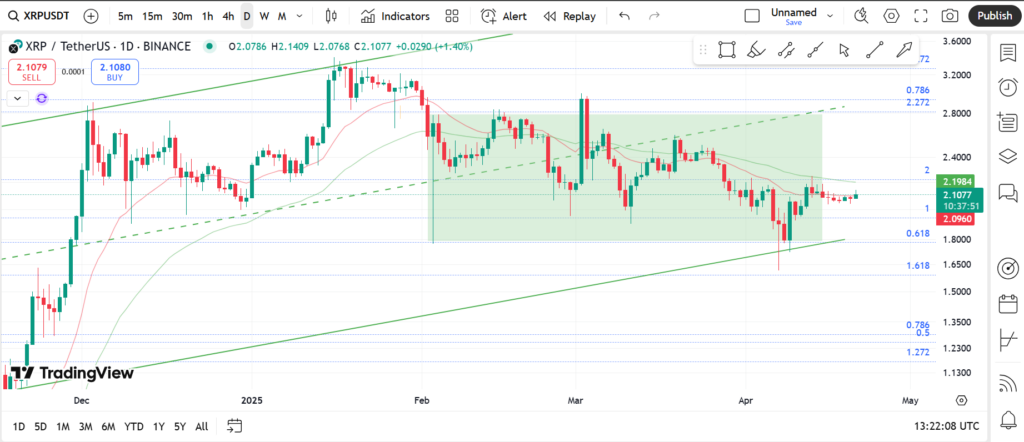
Task: Undo the last chart action
Action: [624, 16]
